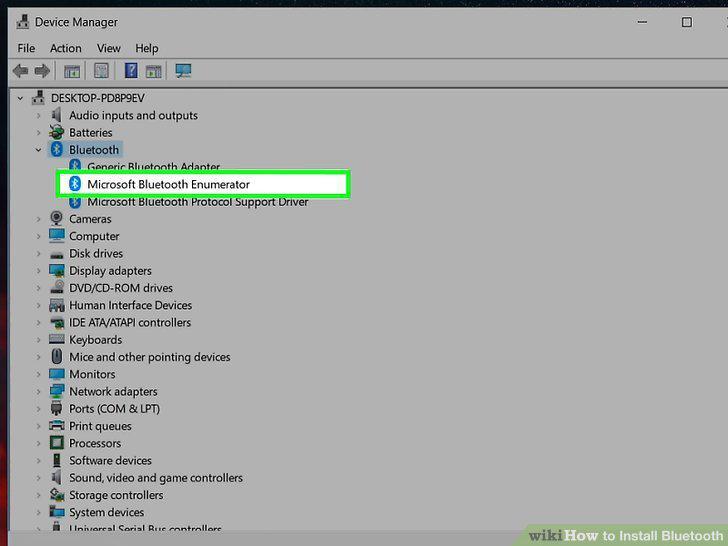Click the Print queues printer icon
728x546 pixels.
57,425
